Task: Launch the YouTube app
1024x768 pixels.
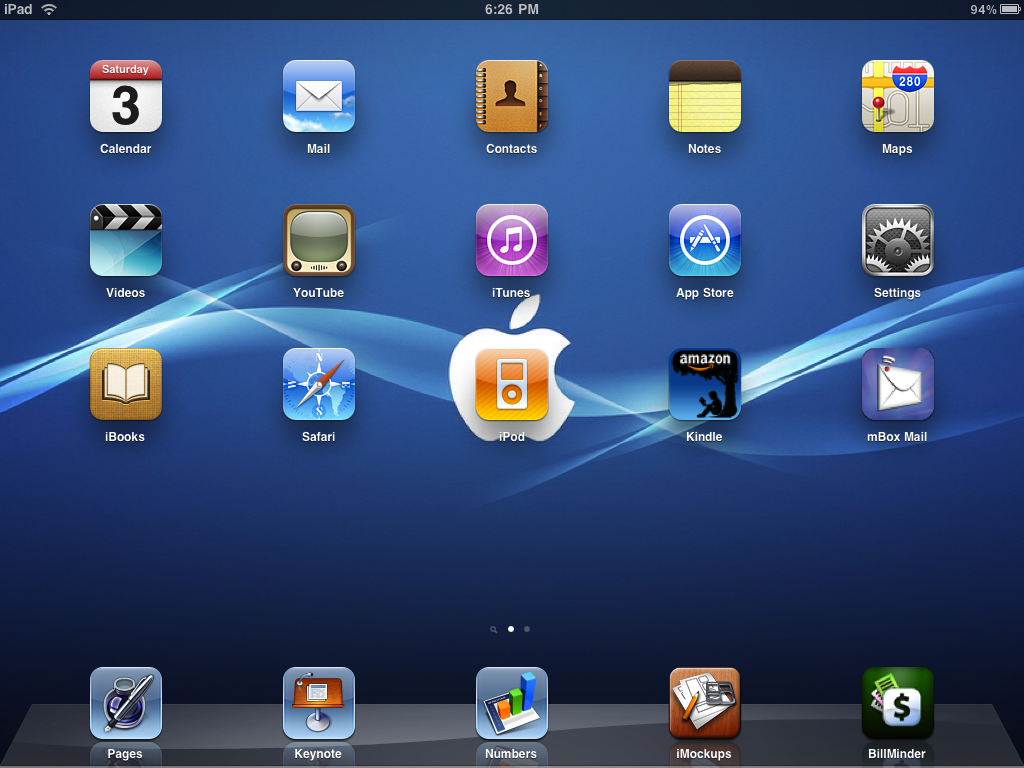Action: (319, 240)
